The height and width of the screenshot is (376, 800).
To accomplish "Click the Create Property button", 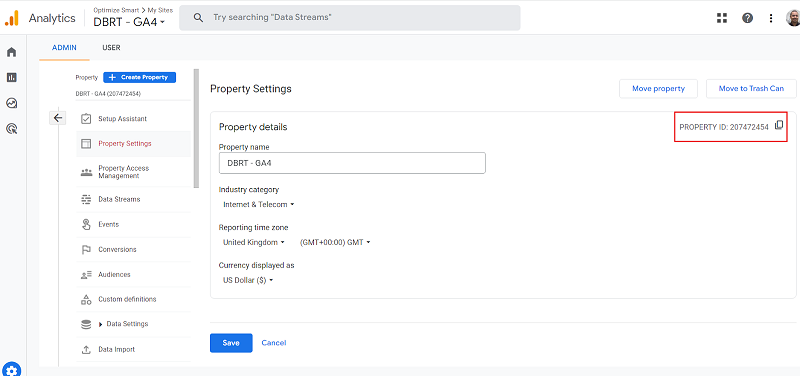I will pyautogui.click(x=139, y=77).
